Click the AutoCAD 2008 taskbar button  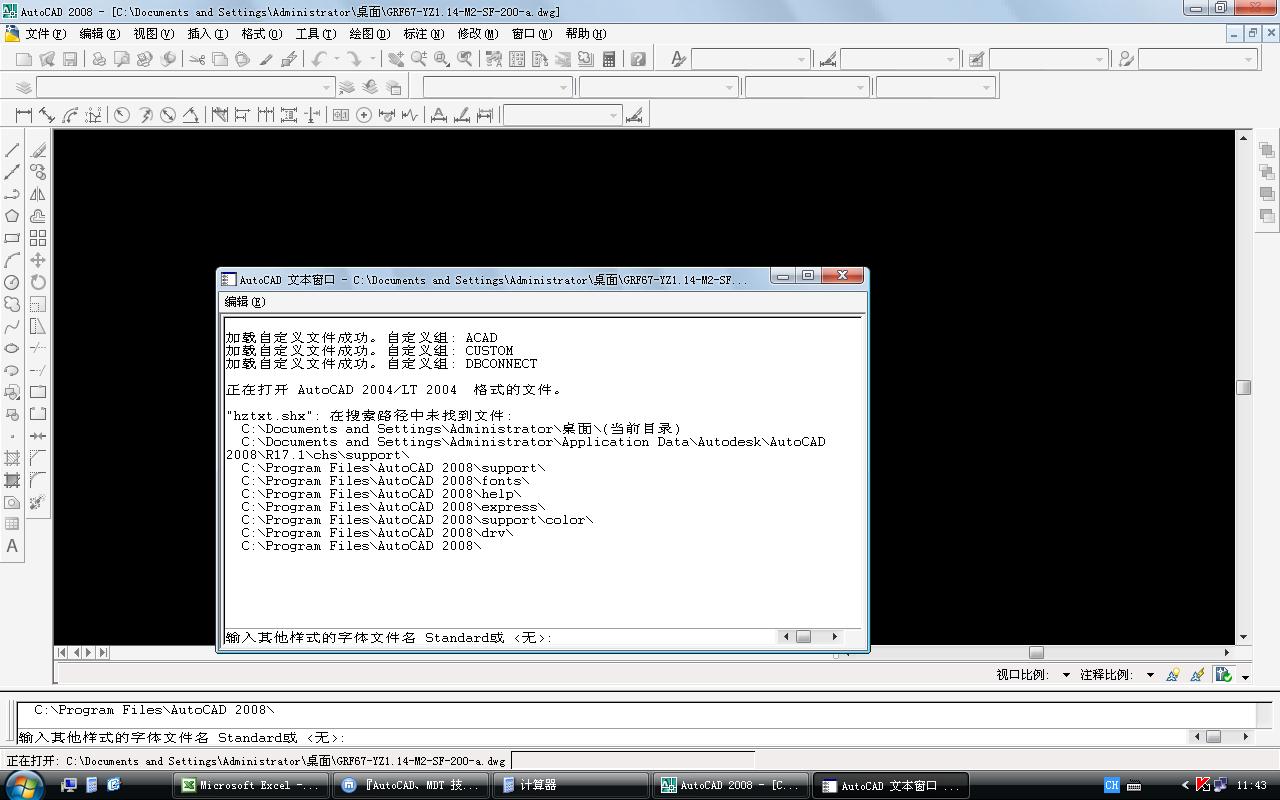tap(731, 785)
